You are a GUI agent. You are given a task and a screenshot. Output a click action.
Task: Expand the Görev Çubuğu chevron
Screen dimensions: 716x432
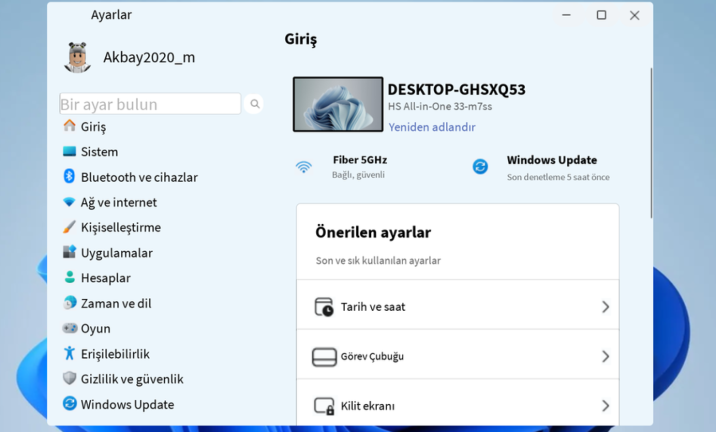point(605,356)
